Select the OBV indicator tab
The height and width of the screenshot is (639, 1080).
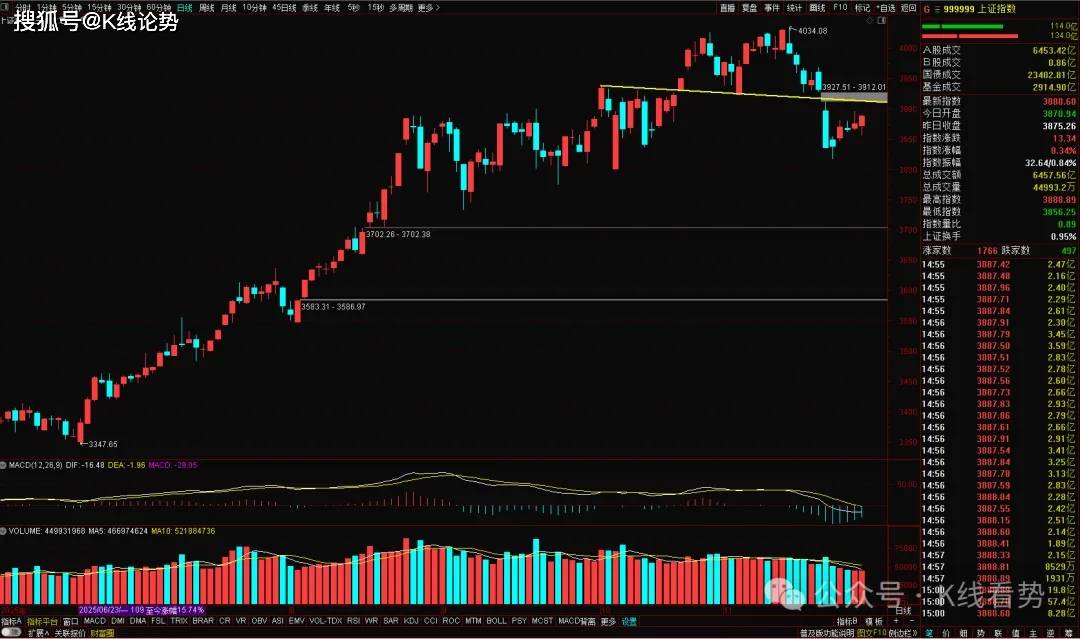[259, 621]
